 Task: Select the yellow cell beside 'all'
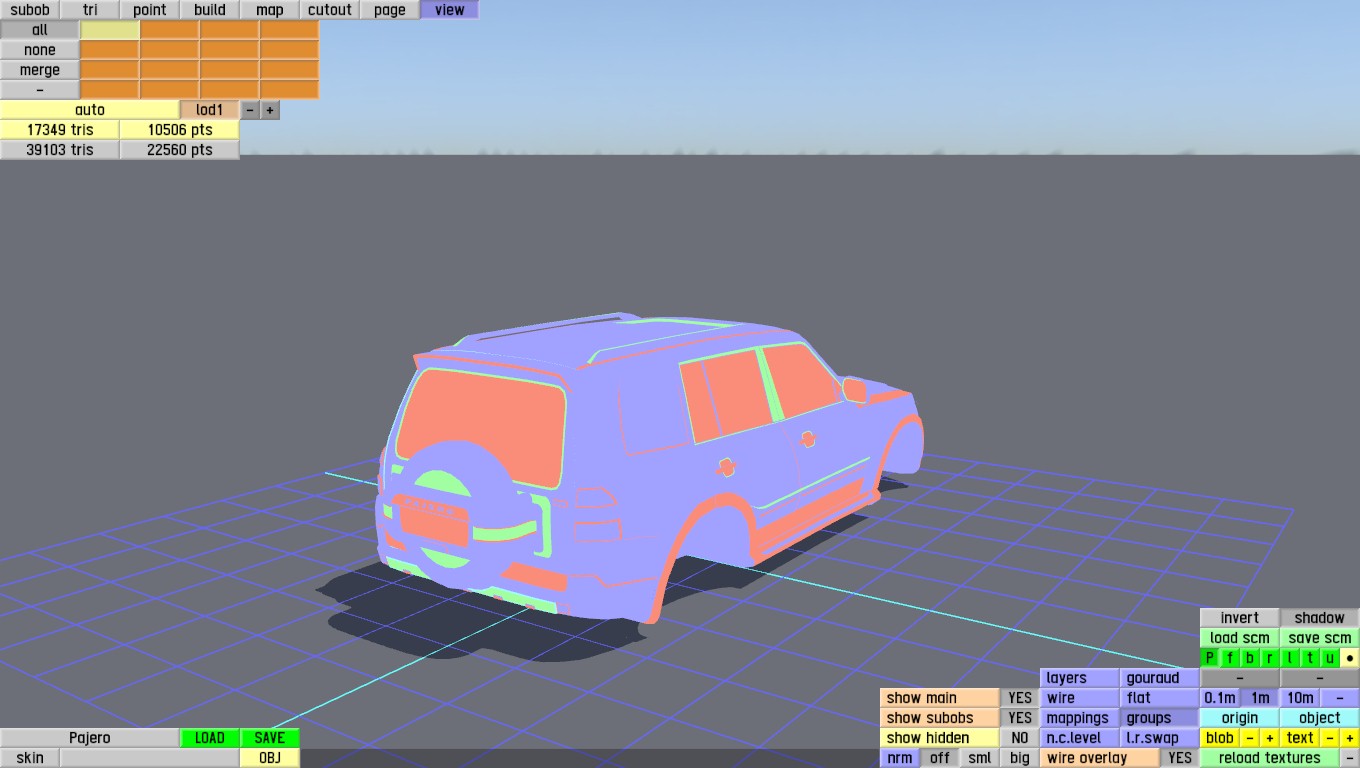pos(110,30)
